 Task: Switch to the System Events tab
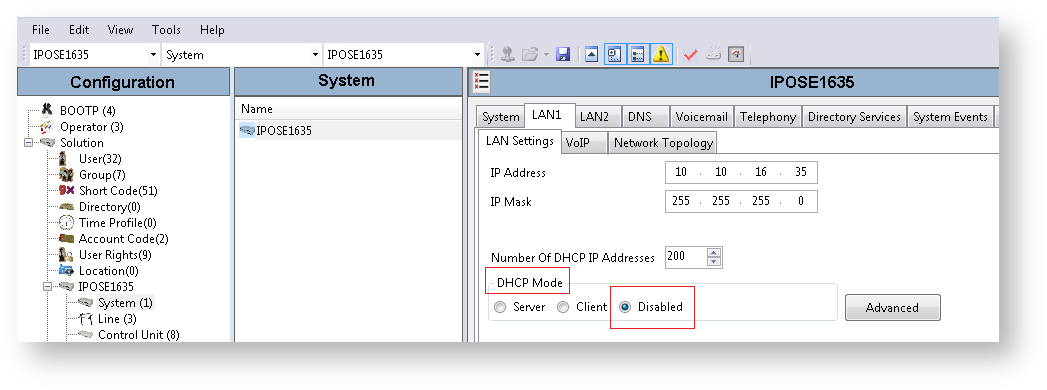950,117
